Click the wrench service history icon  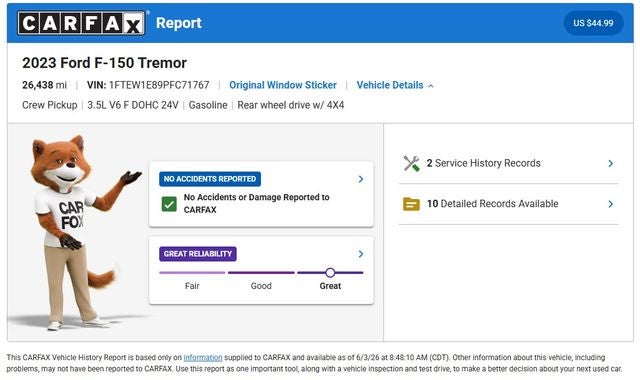coord(411,163)
